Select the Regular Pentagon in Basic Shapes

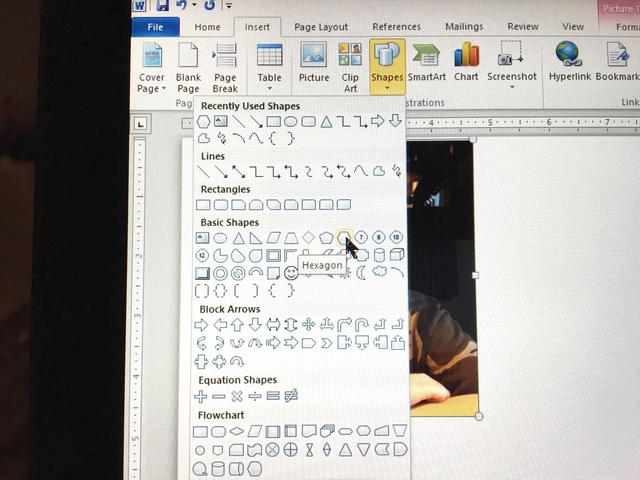(326, 237)
